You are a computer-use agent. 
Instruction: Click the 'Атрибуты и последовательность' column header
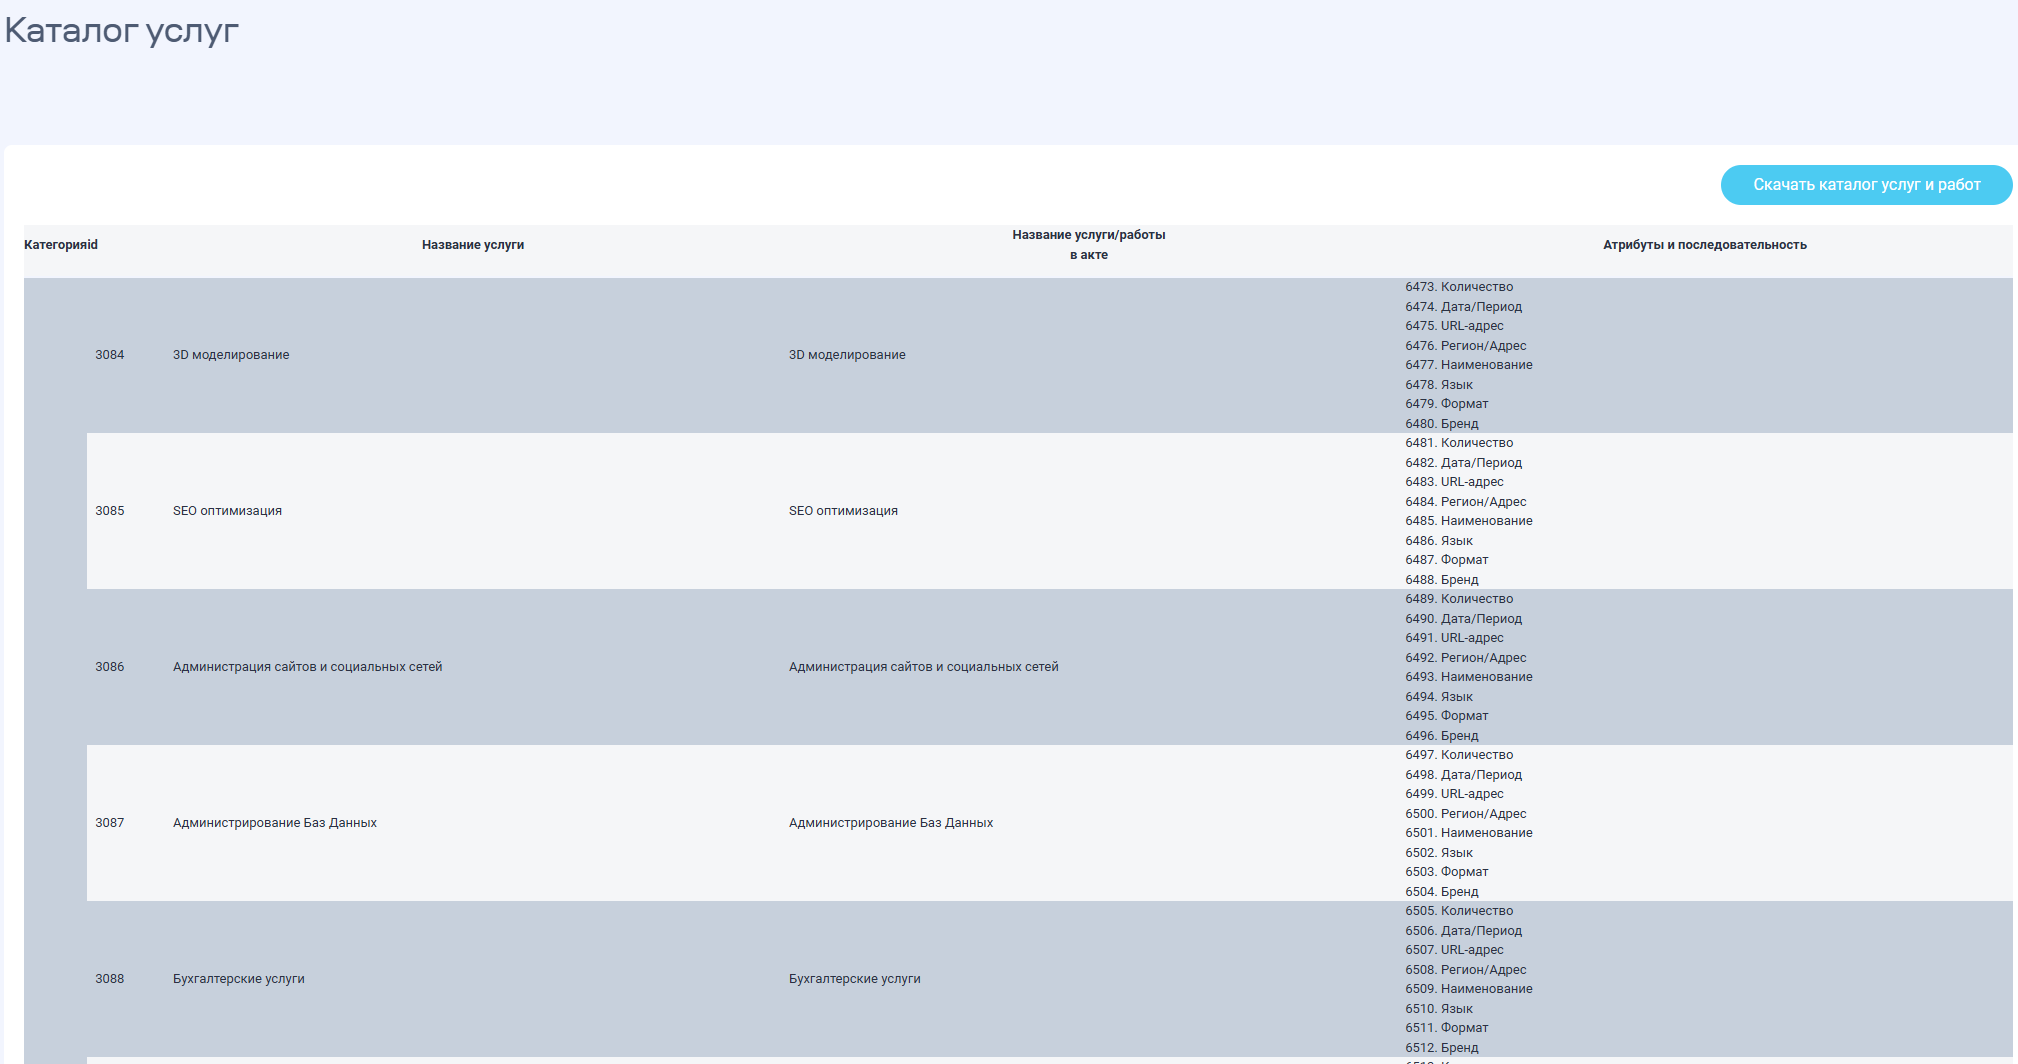[1704, 245]
